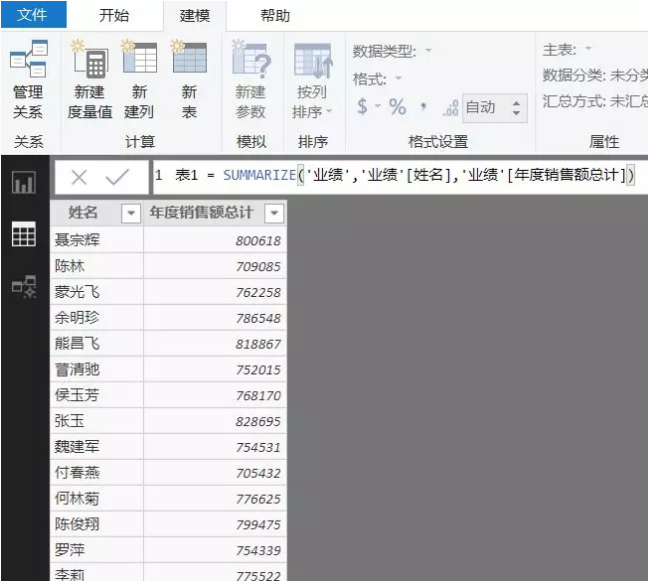
Task: Select cell with name 付春燕
Action: tap(97, 472)
